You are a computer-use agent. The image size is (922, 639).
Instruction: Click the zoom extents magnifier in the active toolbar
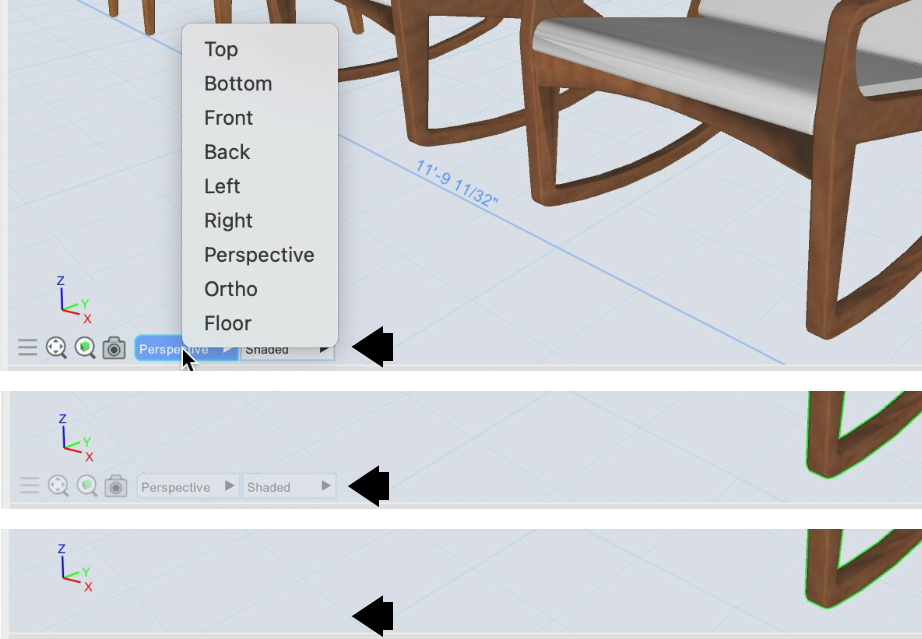coord(56,348)
